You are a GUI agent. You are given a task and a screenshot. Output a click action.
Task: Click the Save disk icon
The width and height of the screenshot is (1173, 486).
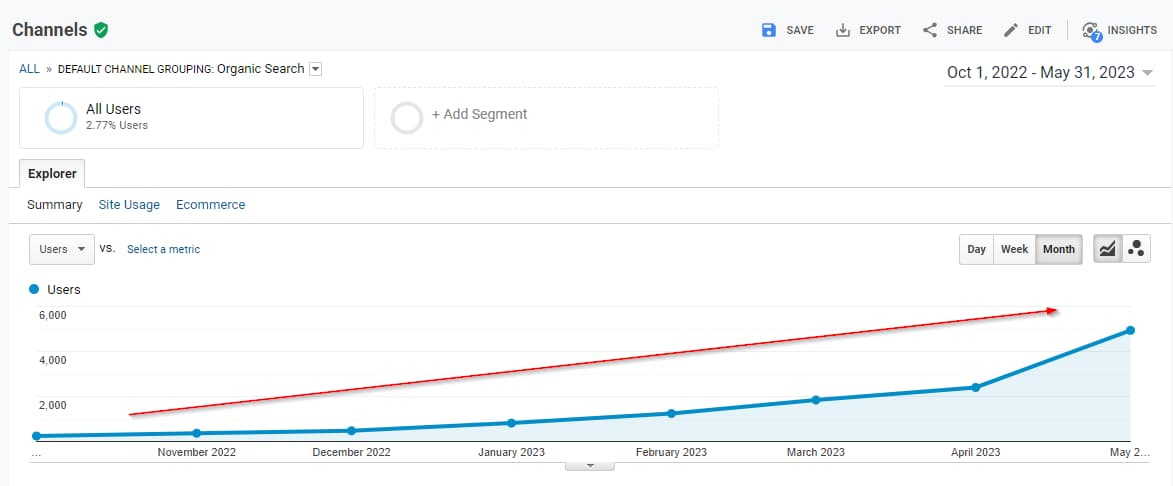(769, 30)
